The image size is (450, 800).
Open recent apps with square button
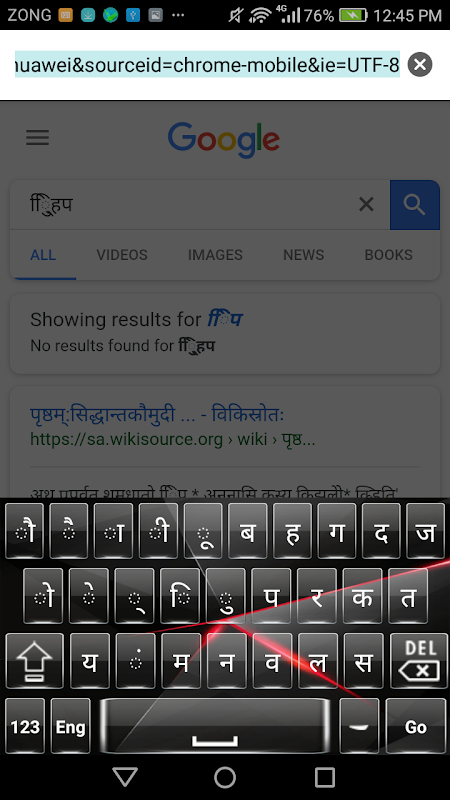pos(324,777)
